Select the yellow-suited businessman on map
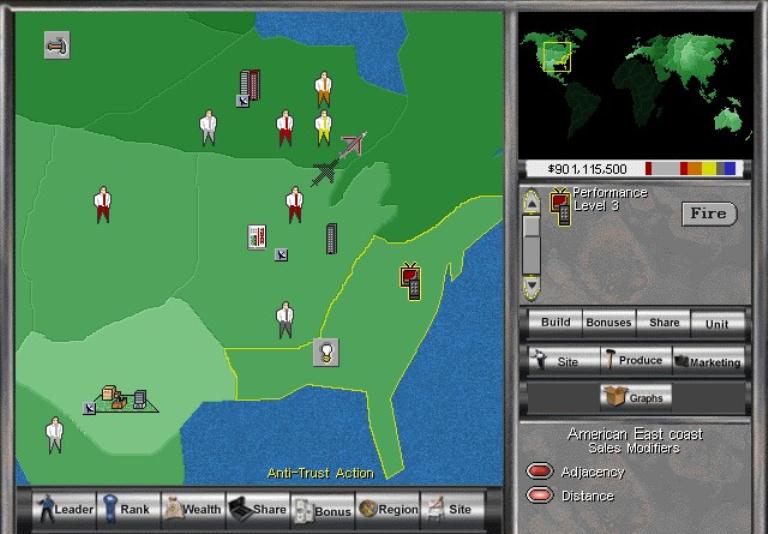 tap(323, 128)
